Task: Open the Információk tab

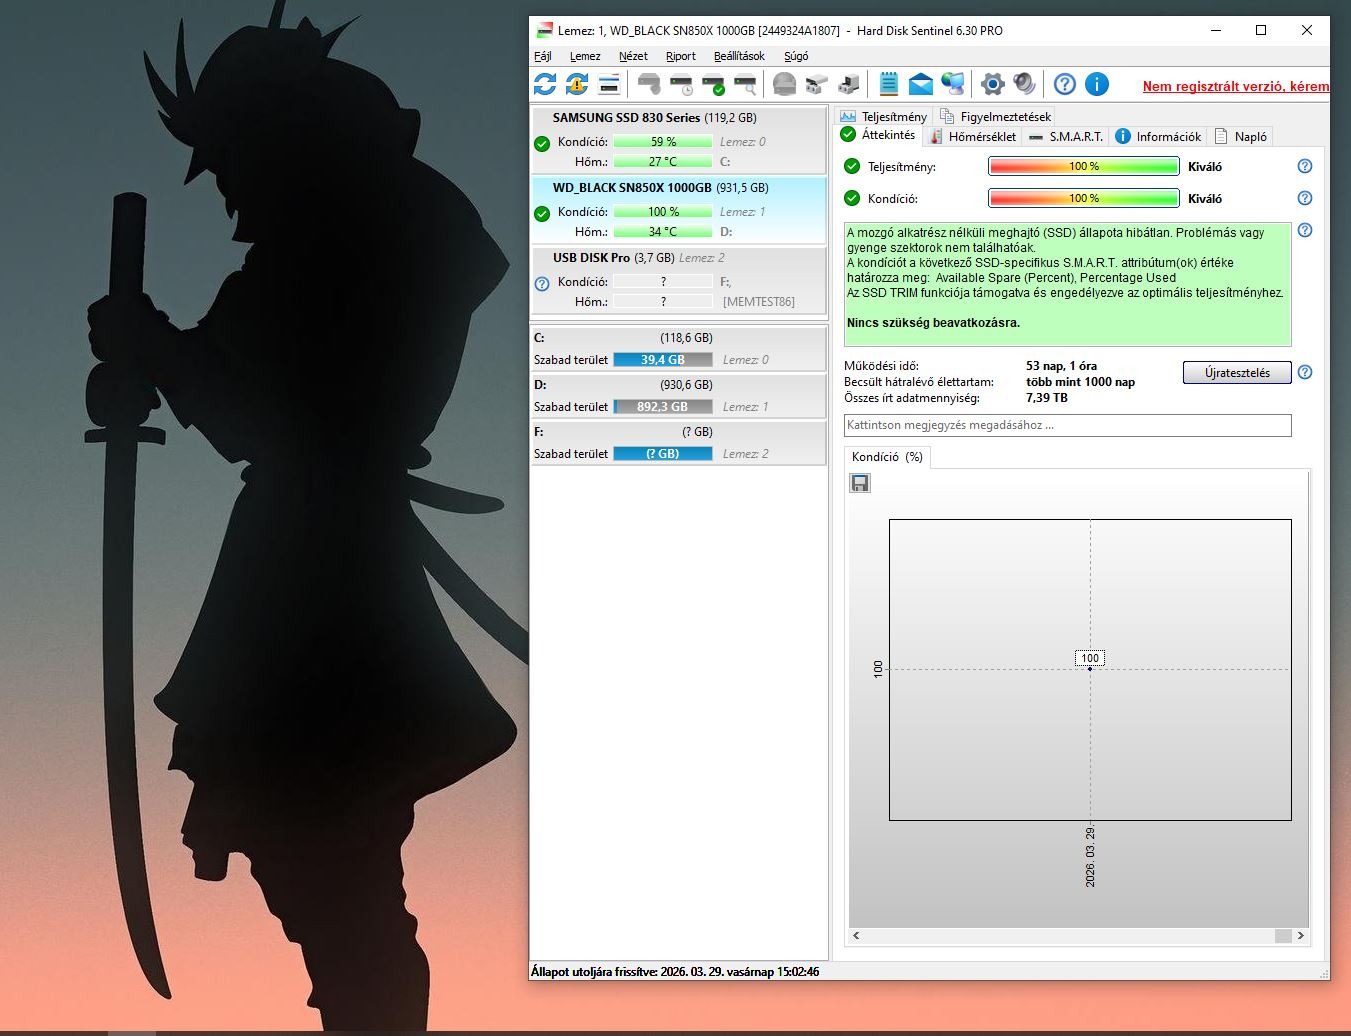Action: coord(1158,136)
